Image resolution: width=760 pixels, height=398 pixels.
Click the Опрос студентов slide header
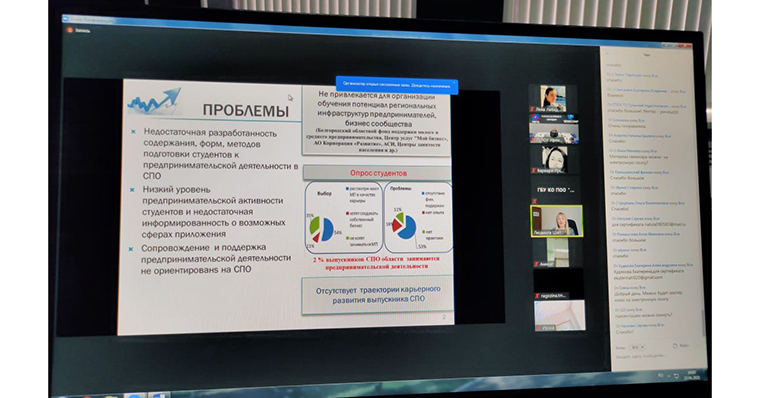(378, 173)
